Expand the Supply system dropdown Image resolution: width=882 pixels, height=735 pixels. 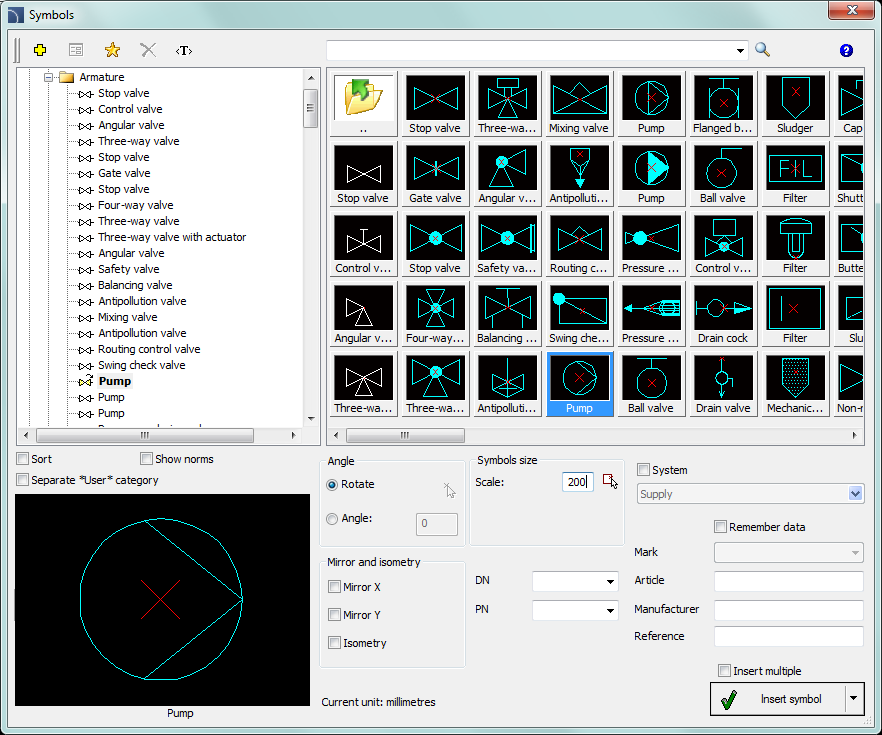[855, 494]
